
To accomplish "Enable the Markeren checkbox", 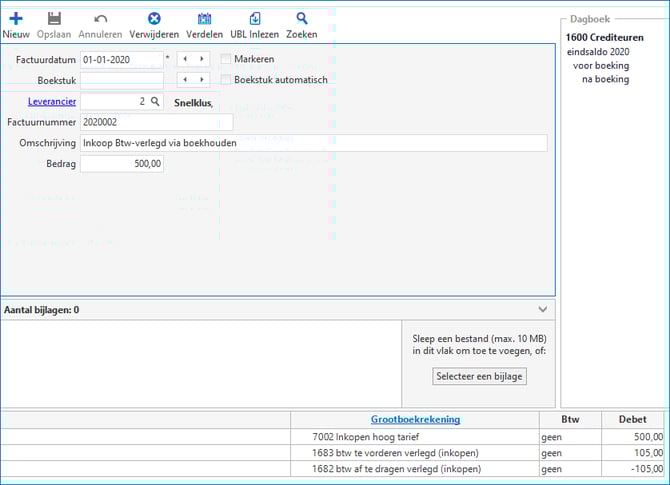I will (226, 60).
